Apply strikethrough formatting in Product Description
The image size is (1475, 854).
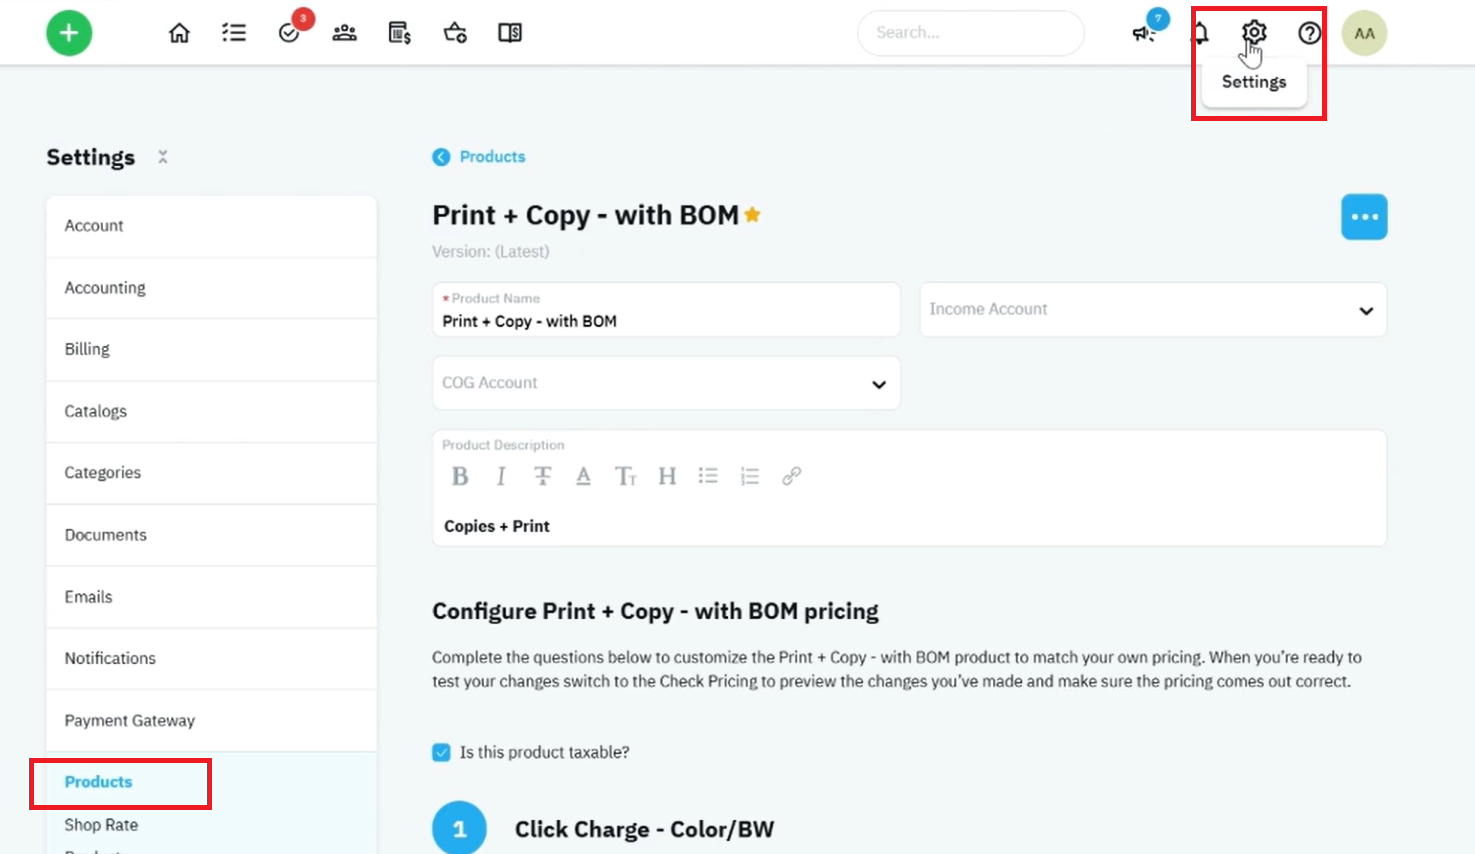tap(542, 476)
